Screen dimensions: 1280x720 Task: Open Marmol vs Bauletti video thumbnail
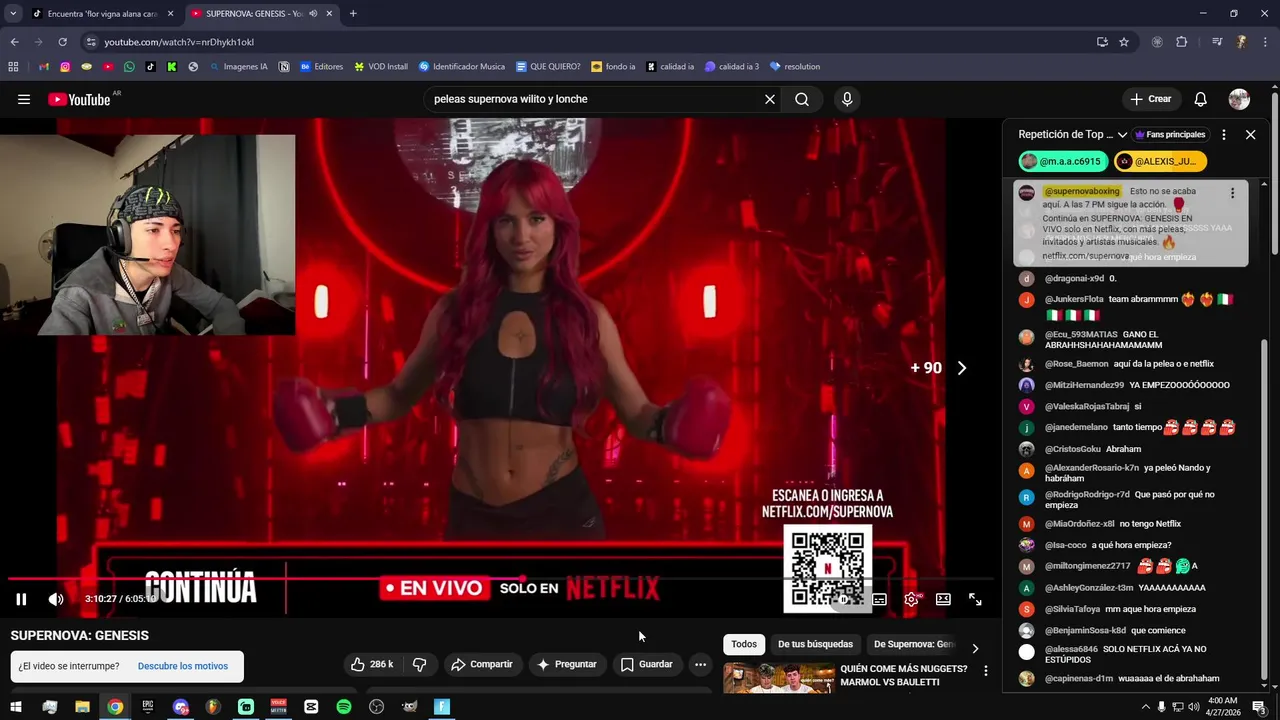779,678
